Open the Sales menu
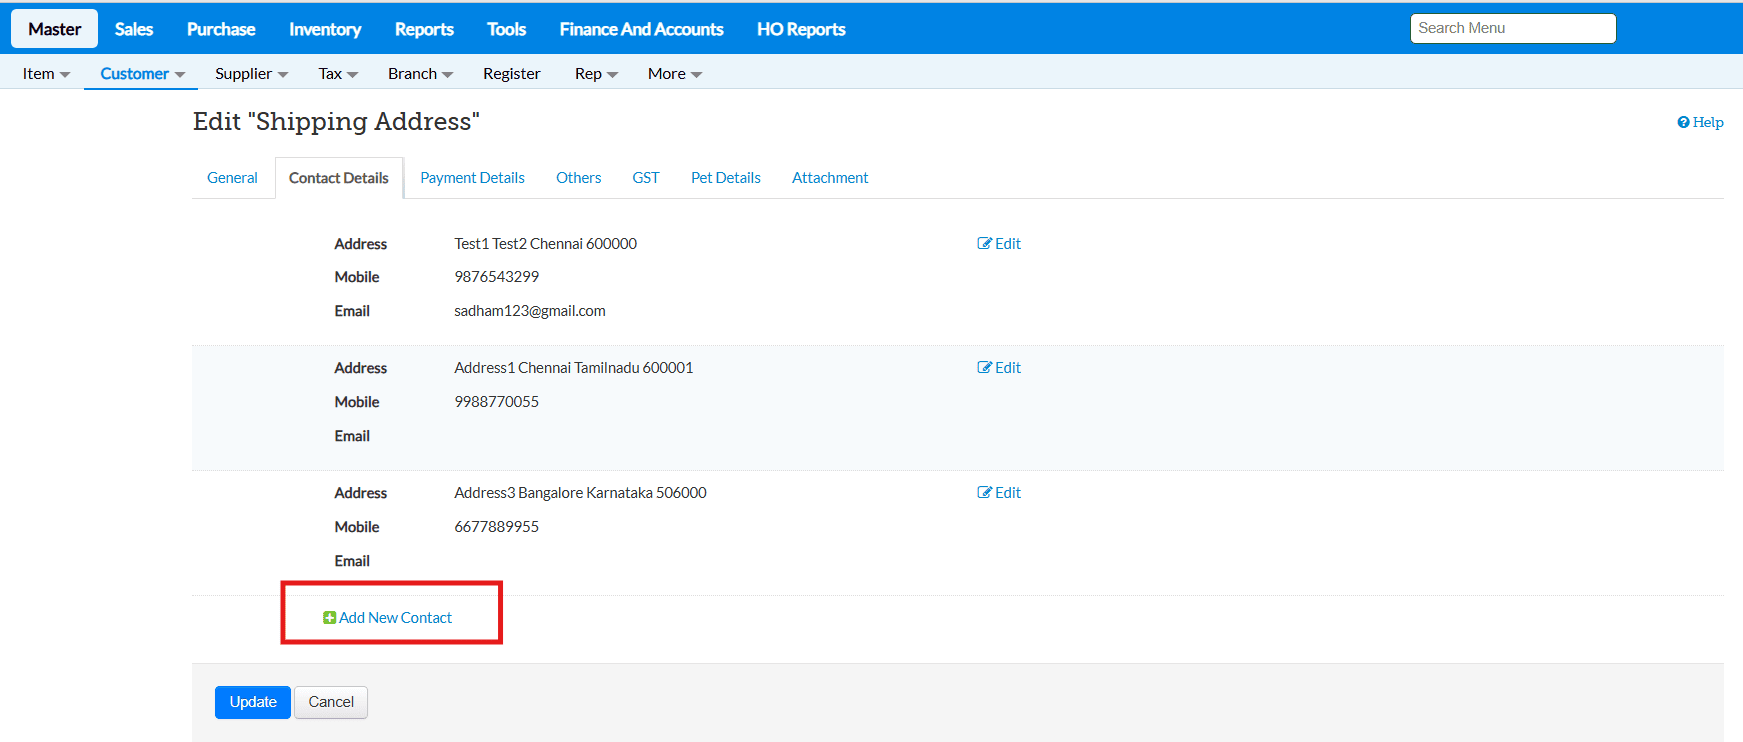This screenshot has height=742, width=1743. click(x=134, y=29)
